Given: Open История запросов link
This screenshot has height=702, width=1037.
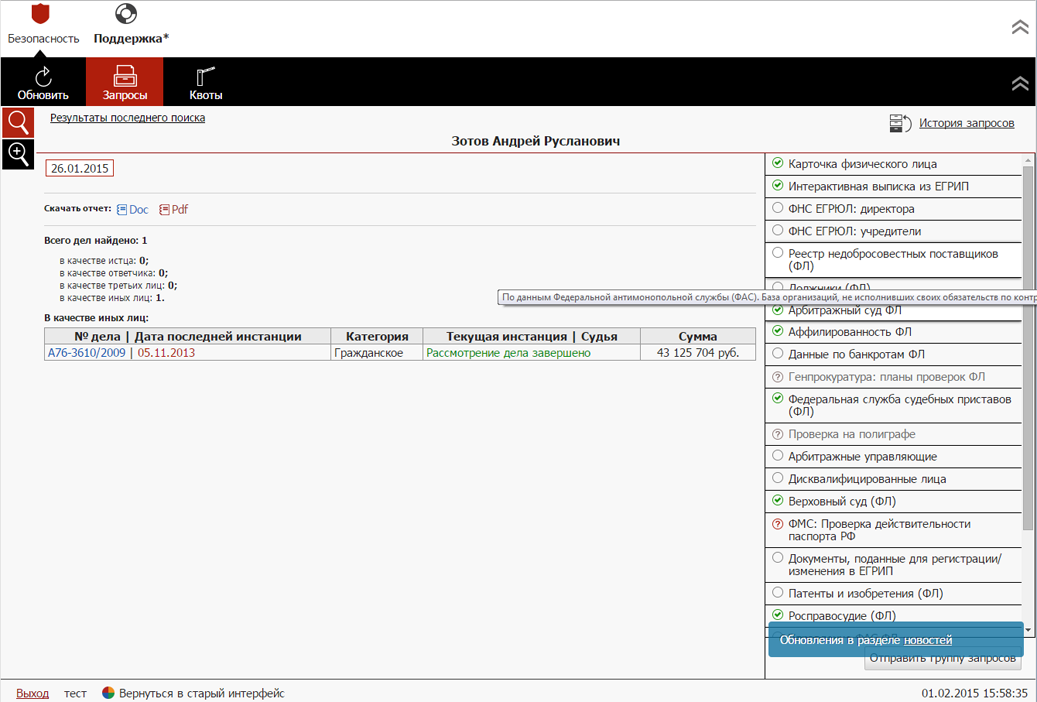Looking at the screenshot, I should coord(966,123).
